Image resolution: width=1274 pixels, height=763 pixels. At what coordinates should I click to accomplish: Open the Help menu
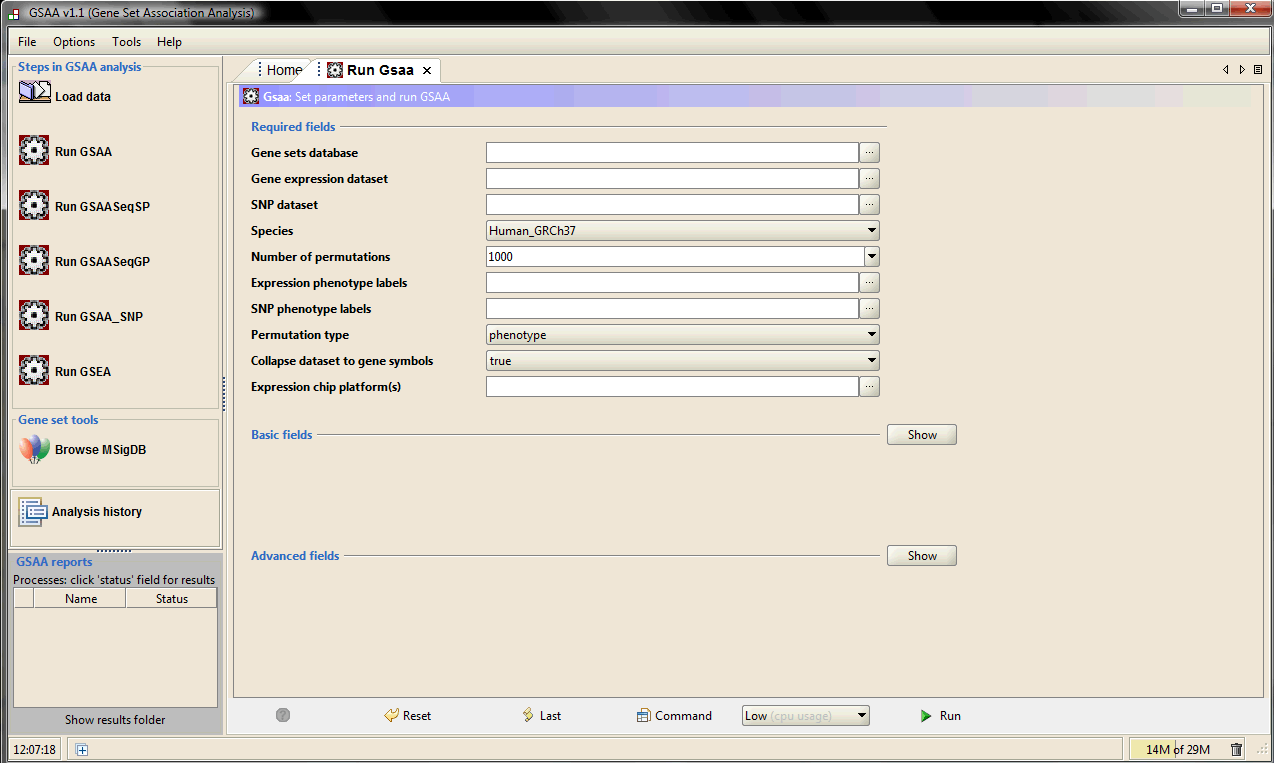[169, 41]
